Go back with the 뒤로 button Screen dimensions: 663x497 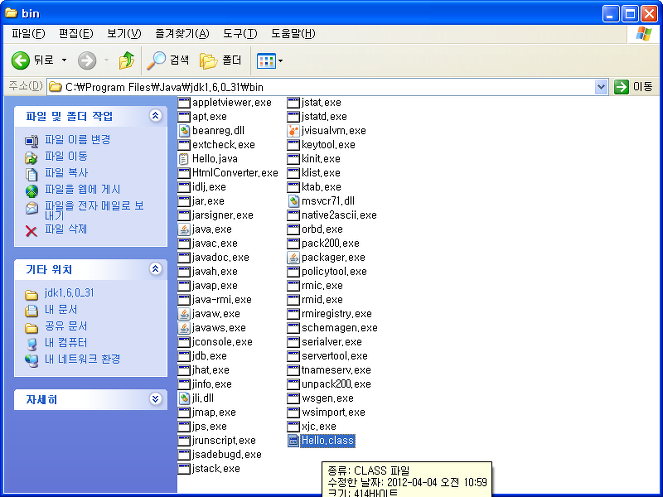(33, 60)
